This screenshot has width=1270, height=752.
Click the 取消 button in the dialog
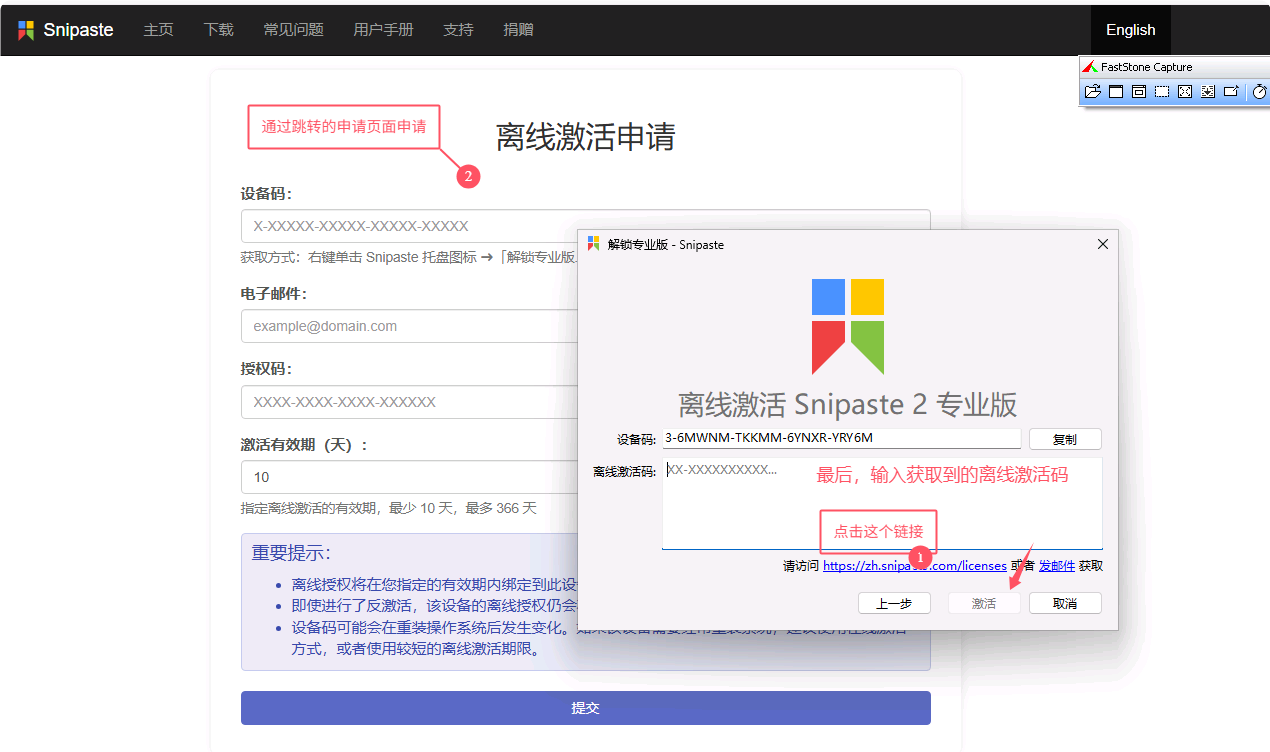coord(1065,604)
